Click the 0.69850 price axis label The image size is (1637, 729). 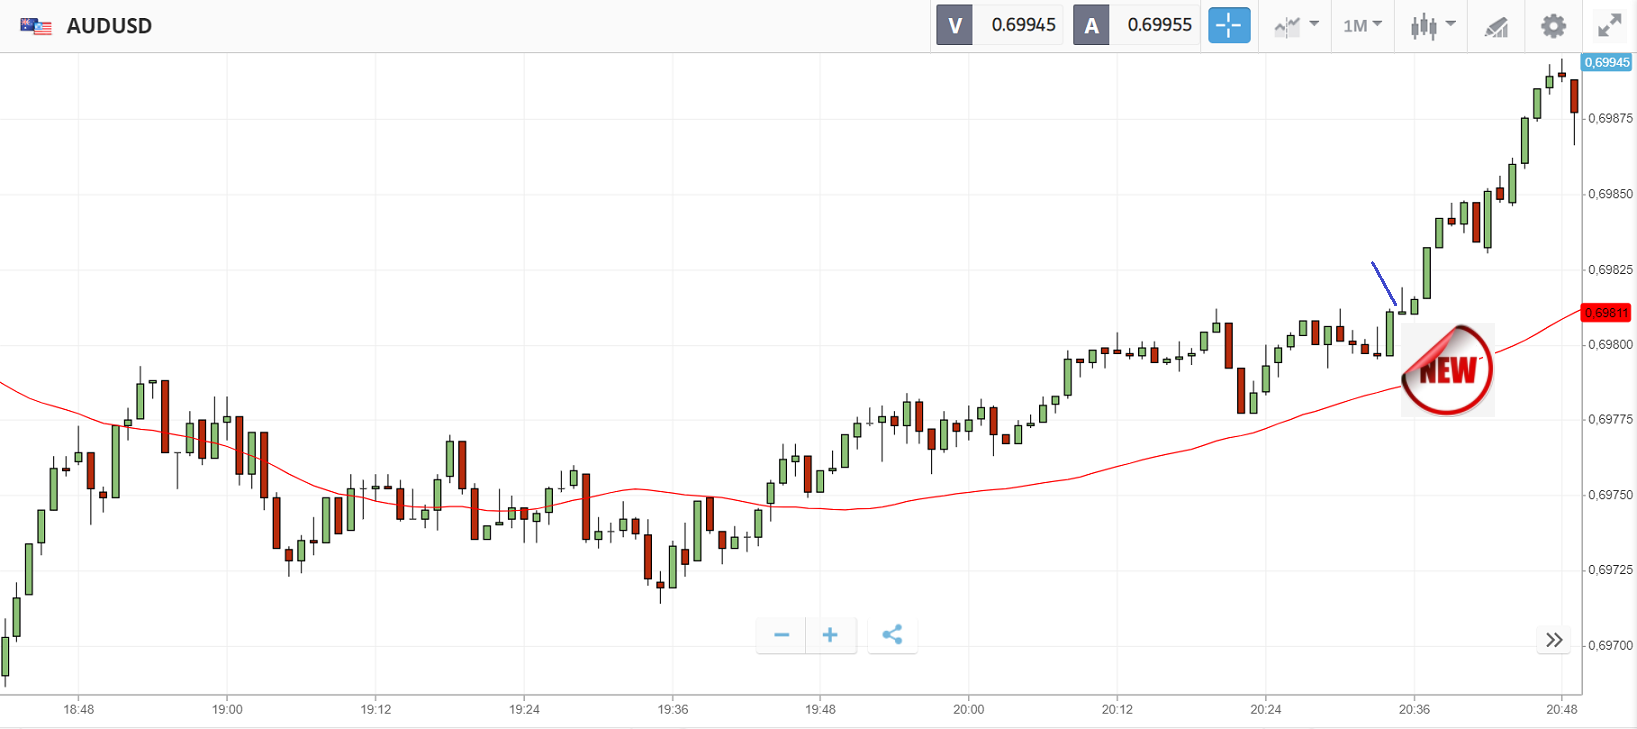[1610, 194]
